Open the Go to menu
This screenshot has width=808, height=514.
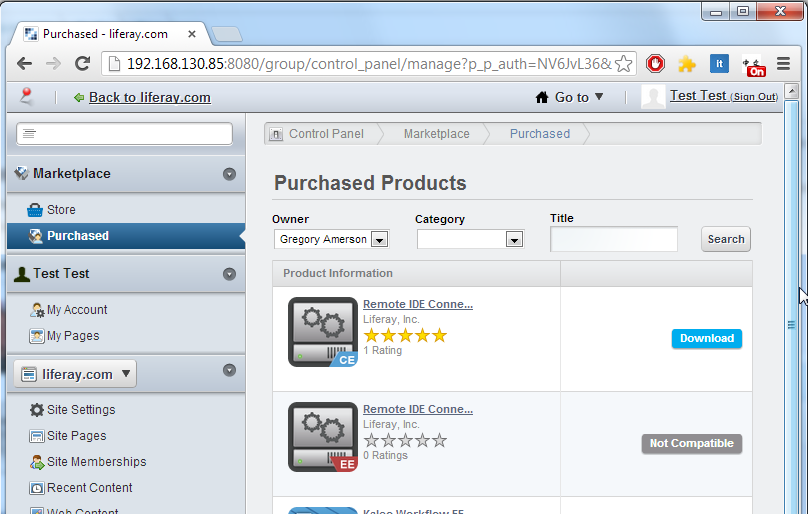click(570, 97)
